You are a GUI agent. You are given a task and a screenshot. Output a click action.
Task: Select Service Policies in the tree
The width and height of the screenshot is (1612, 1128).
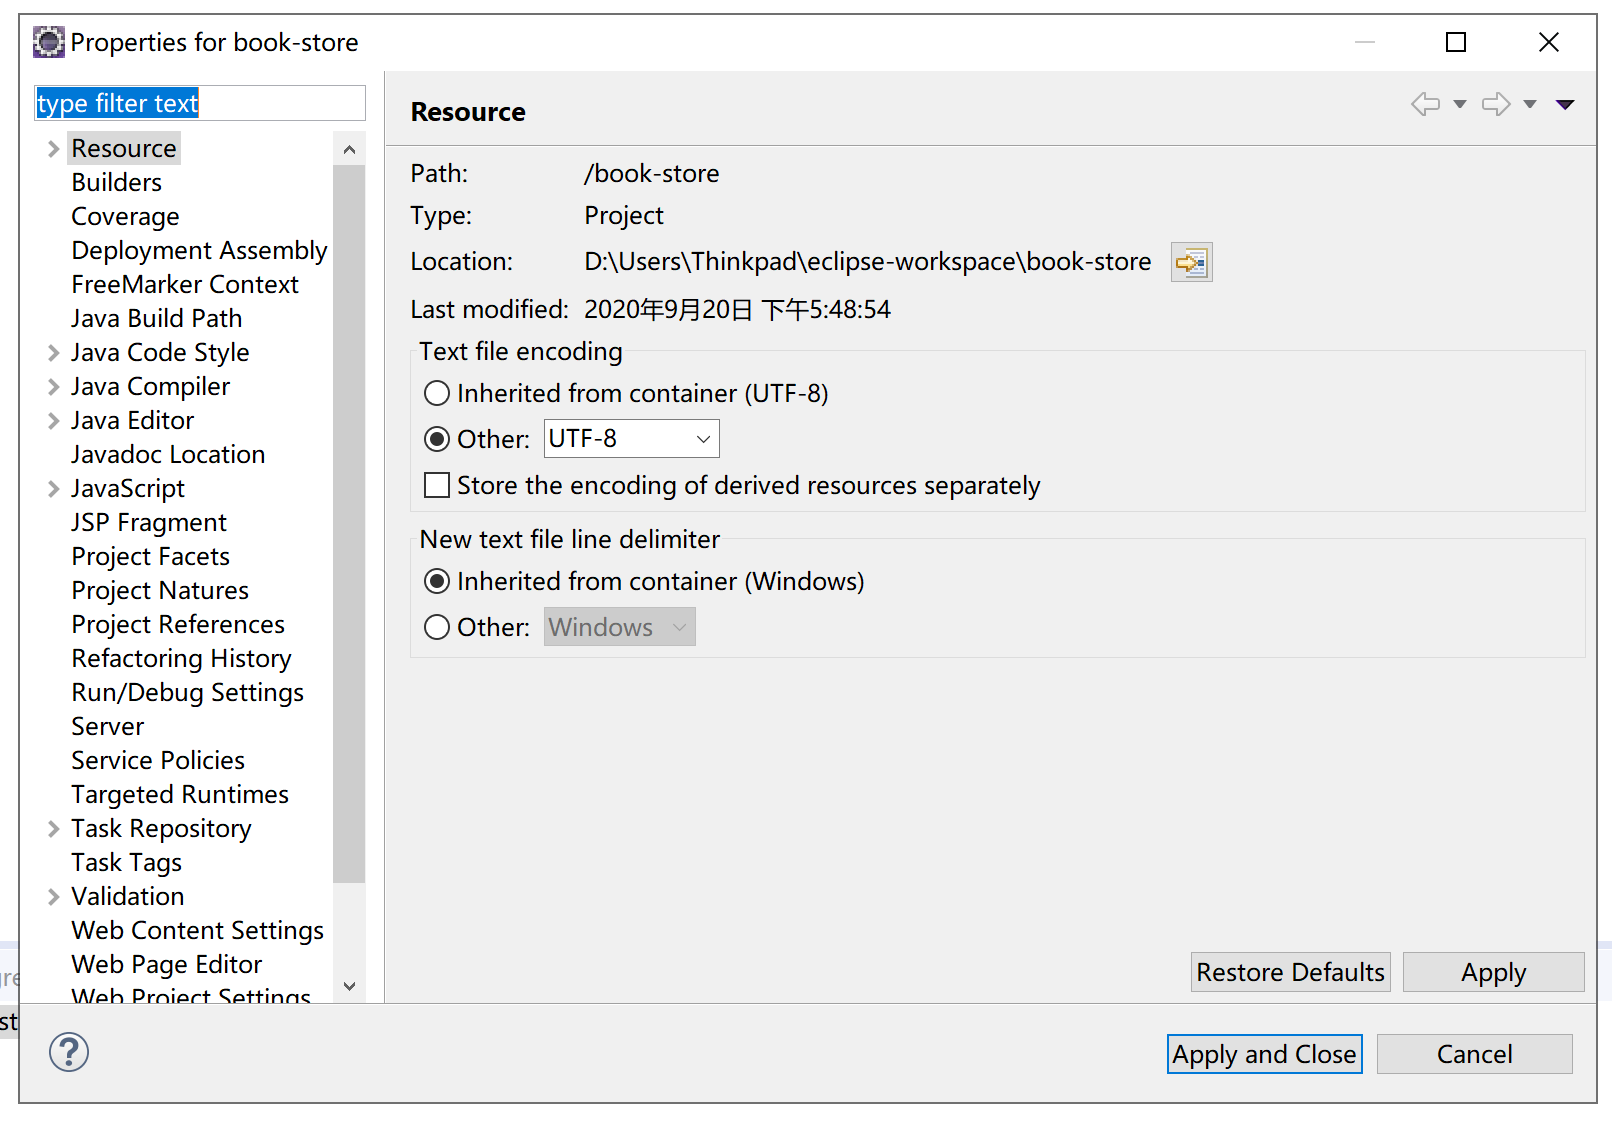pos(158,760)
